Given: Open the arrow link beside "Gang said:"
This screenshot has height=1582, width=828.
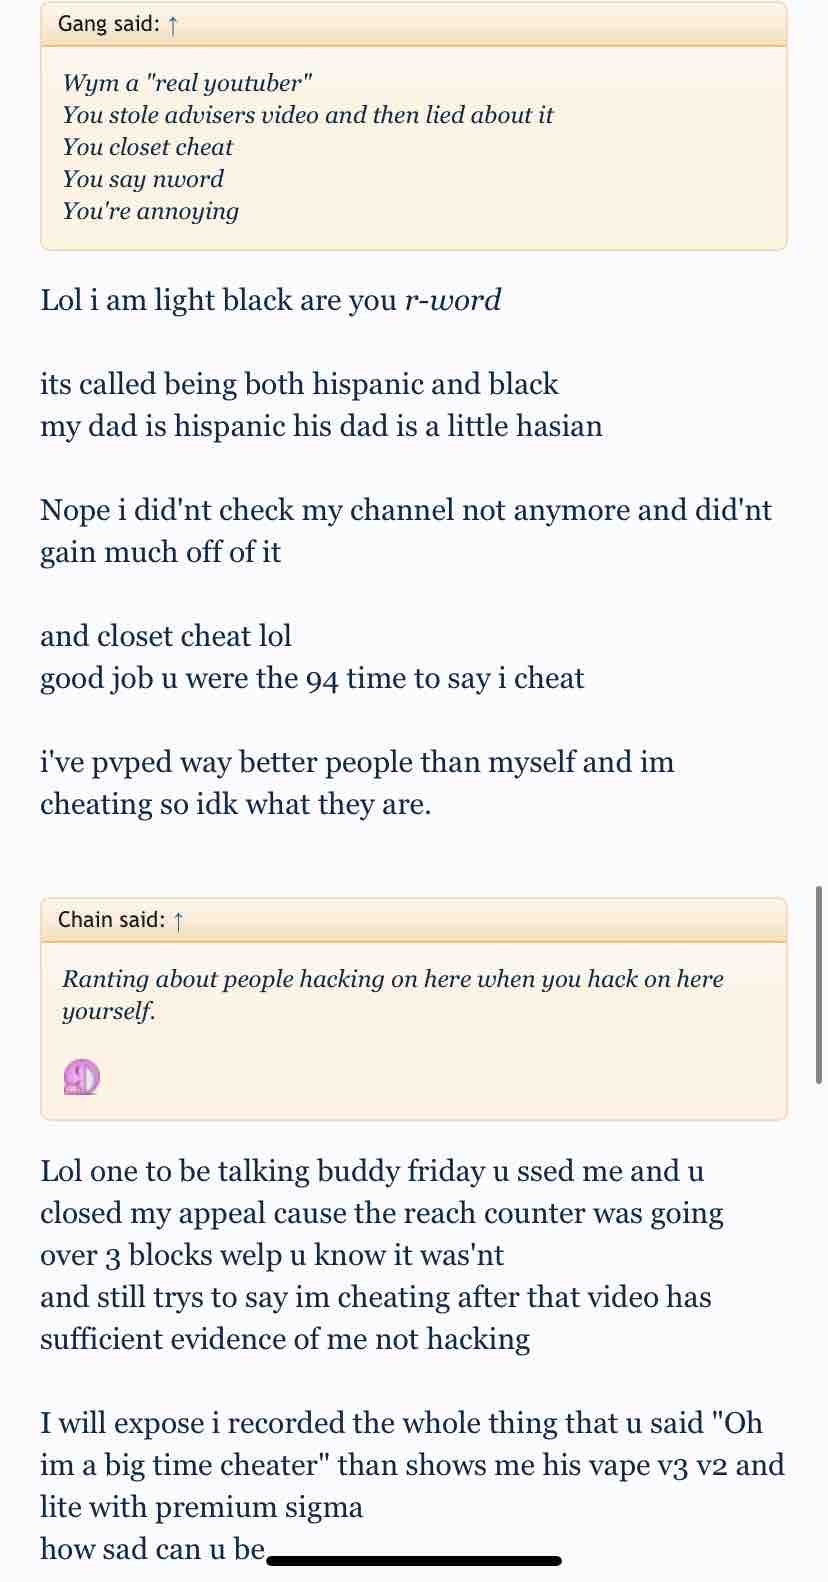Looking at the screenshot, I should (174, 25).
